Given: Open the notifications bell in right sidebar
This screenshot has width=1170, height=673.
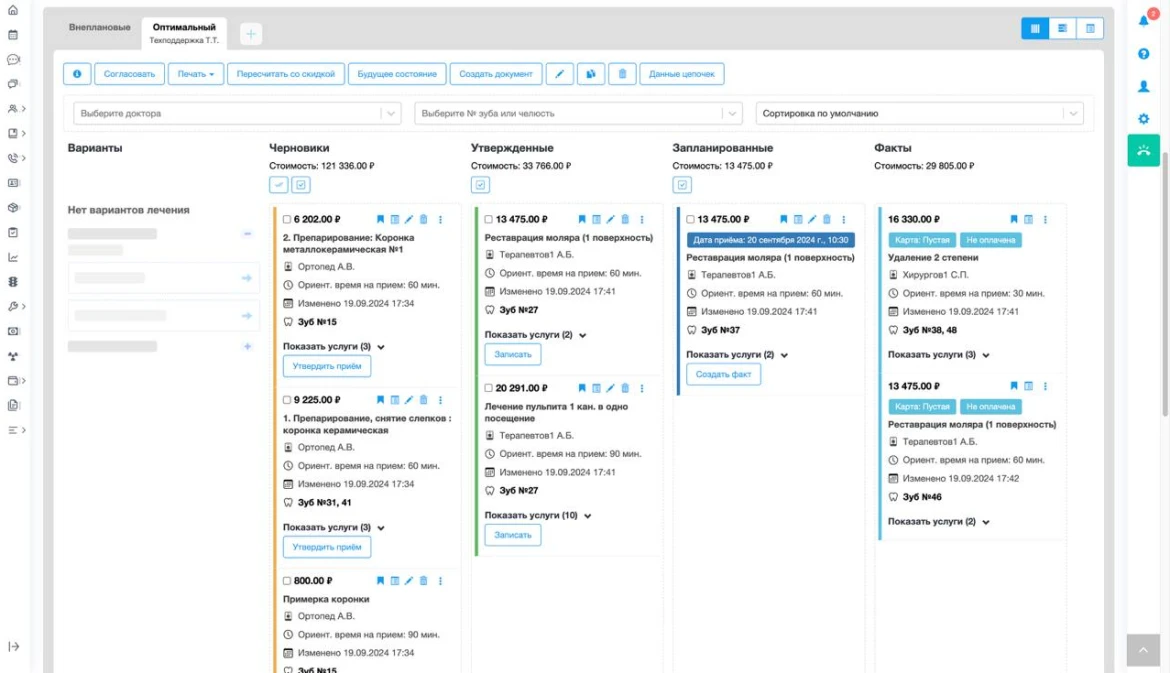Looking at the screenshot, I should point(1144,21).
